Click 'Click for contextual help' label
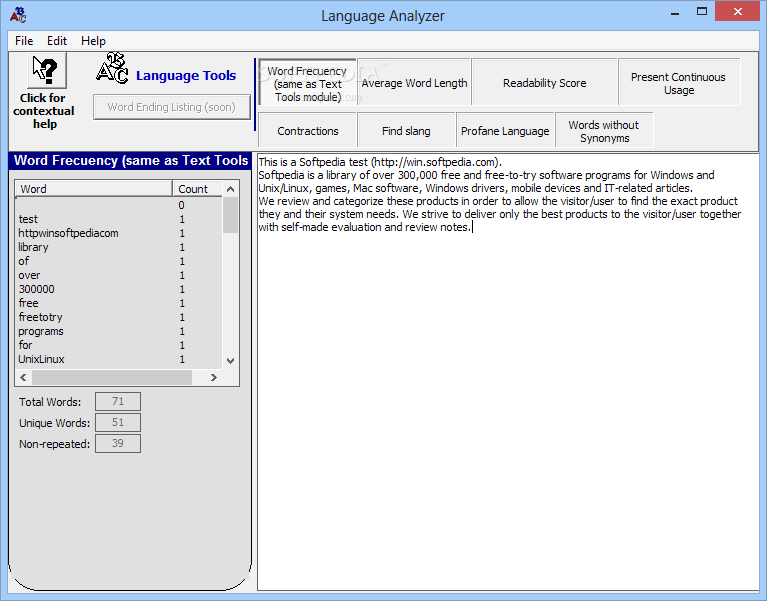The height and width of the screenshot is (601, 767). click(44, 111)
